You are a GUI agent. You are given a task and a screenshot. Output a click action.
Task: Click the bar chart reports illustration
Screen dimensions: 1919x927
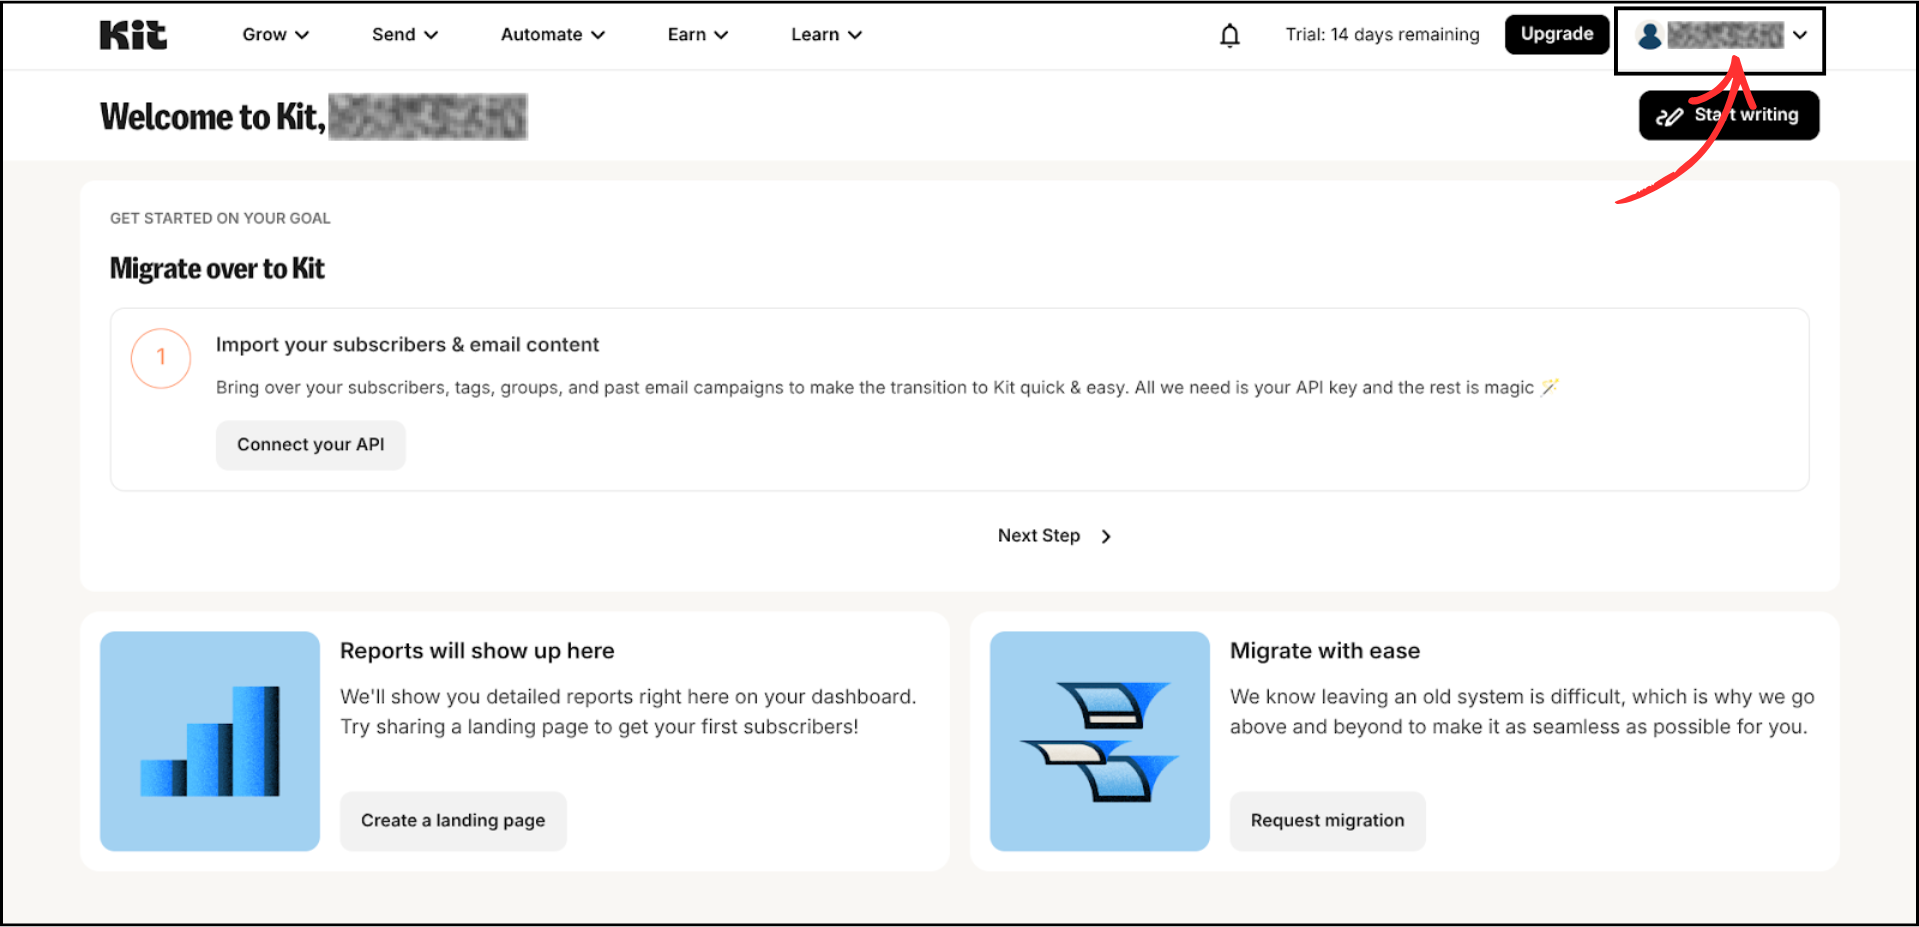click(209, 741)
